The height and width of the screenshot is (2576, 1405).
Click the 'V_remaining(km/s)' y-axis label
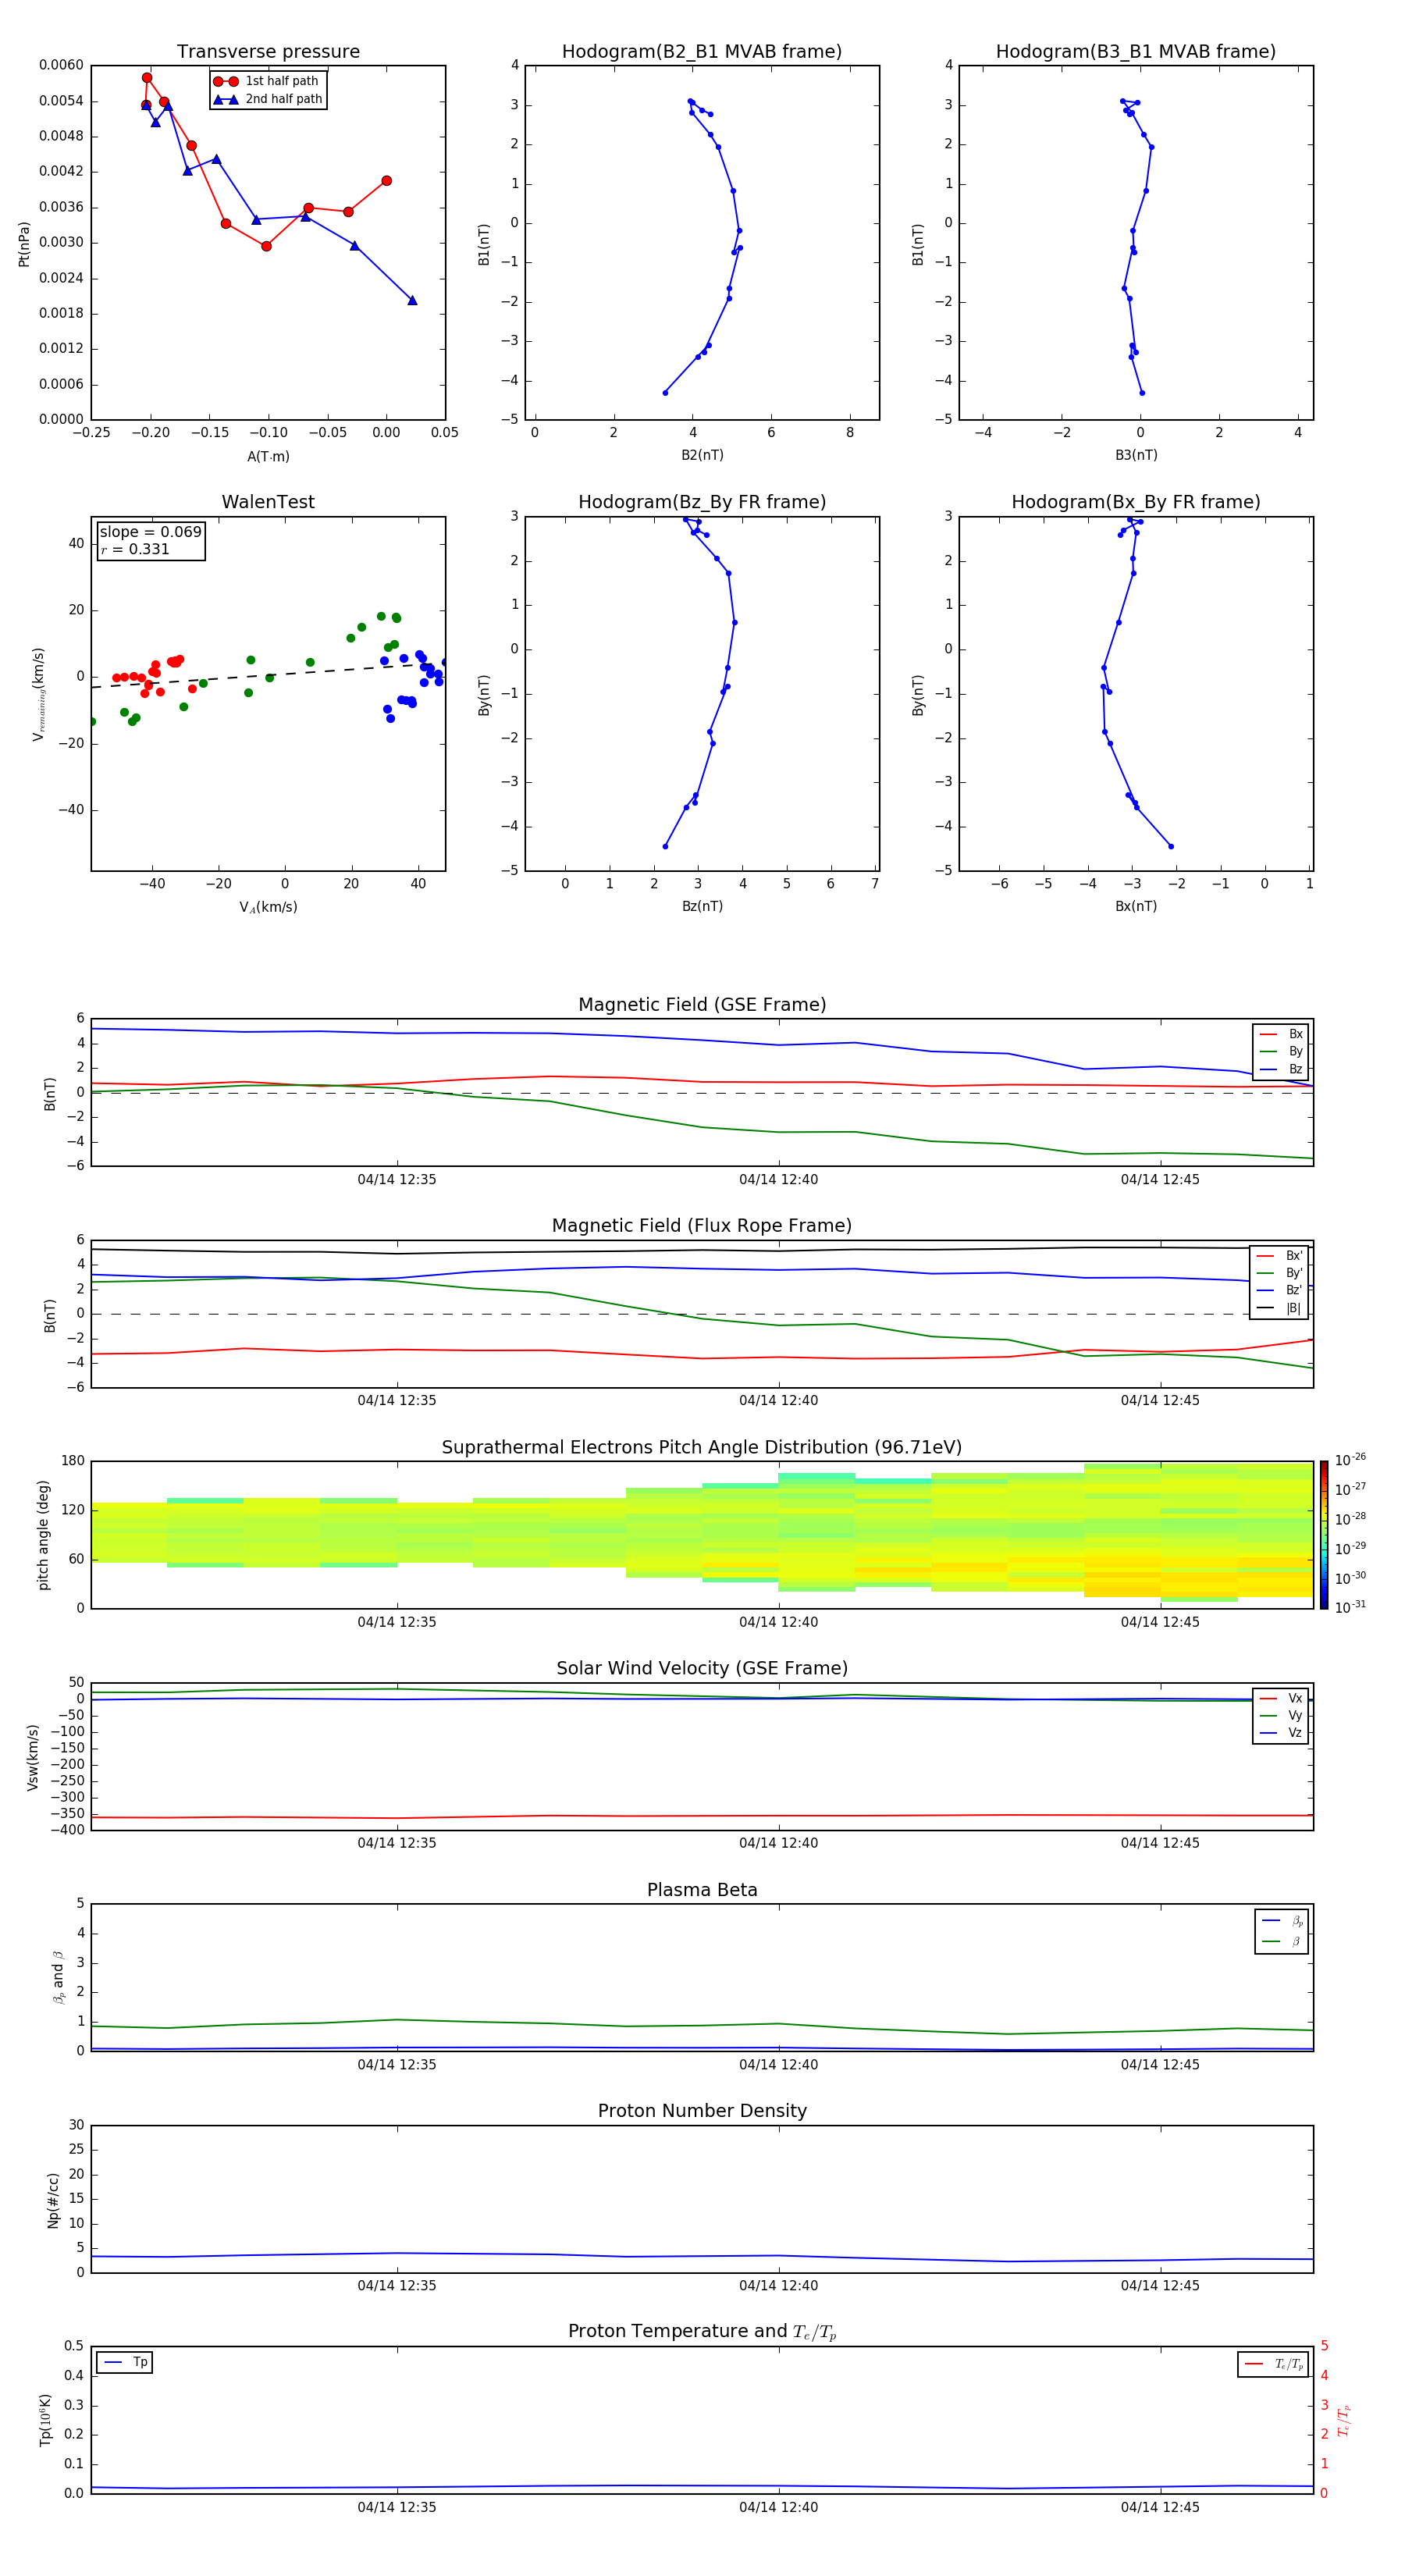click(39, 694)
